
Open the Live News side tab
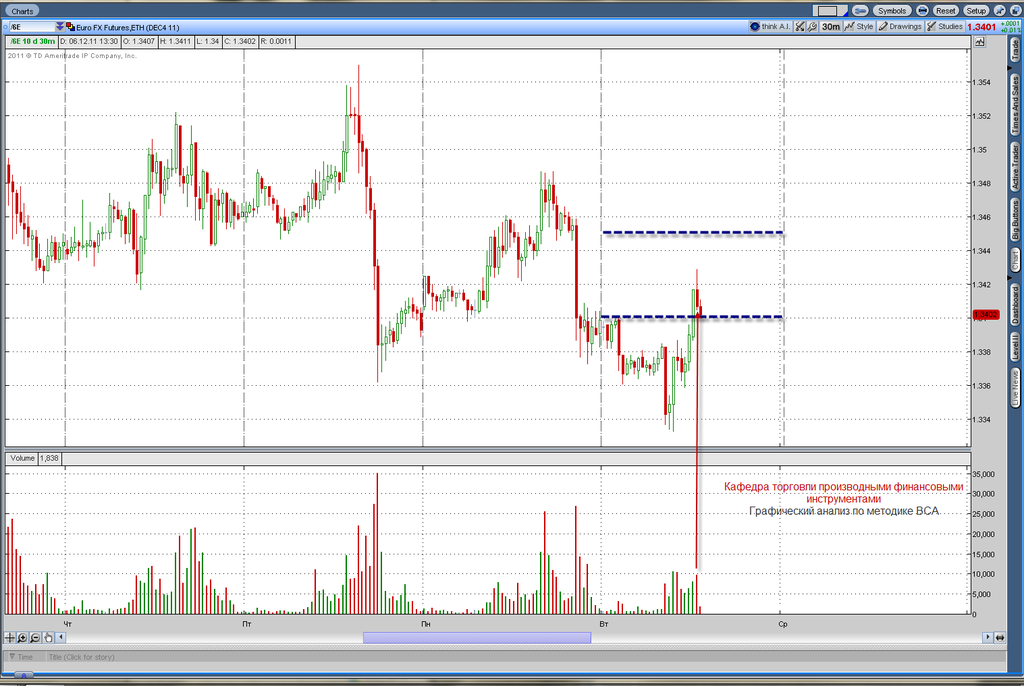[1015, 388]
